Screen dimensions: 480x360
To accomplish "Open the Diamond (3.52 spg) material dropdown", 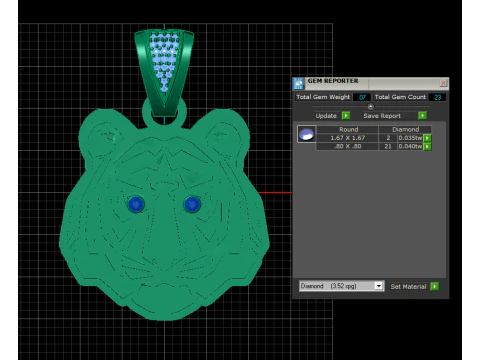I will pos(342,286).
